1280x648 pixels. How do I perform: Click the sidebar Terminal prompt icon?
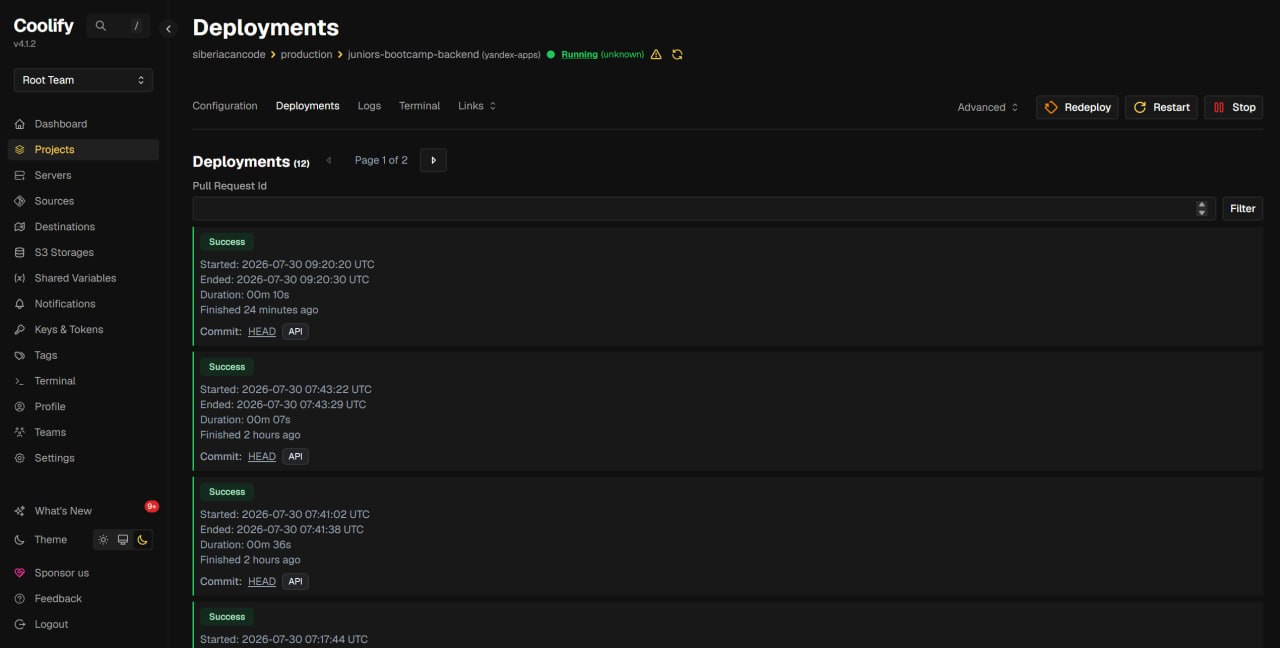20,381
